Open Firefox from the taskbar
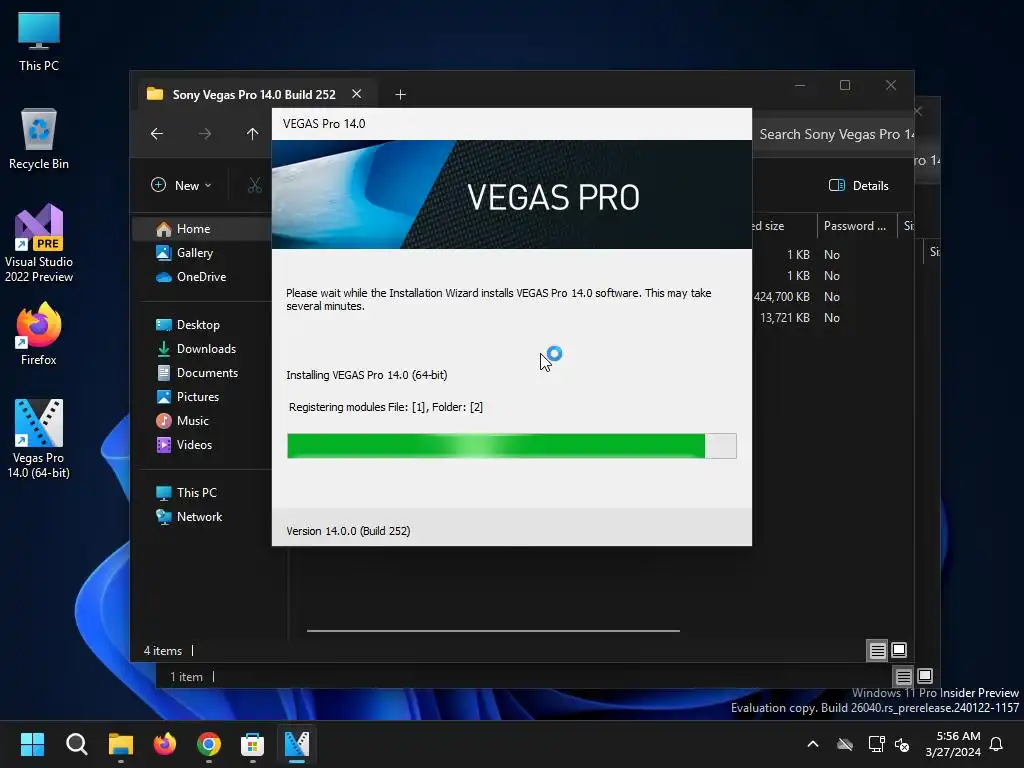This screenshot has width=1024, height=768. click(165, 744)
